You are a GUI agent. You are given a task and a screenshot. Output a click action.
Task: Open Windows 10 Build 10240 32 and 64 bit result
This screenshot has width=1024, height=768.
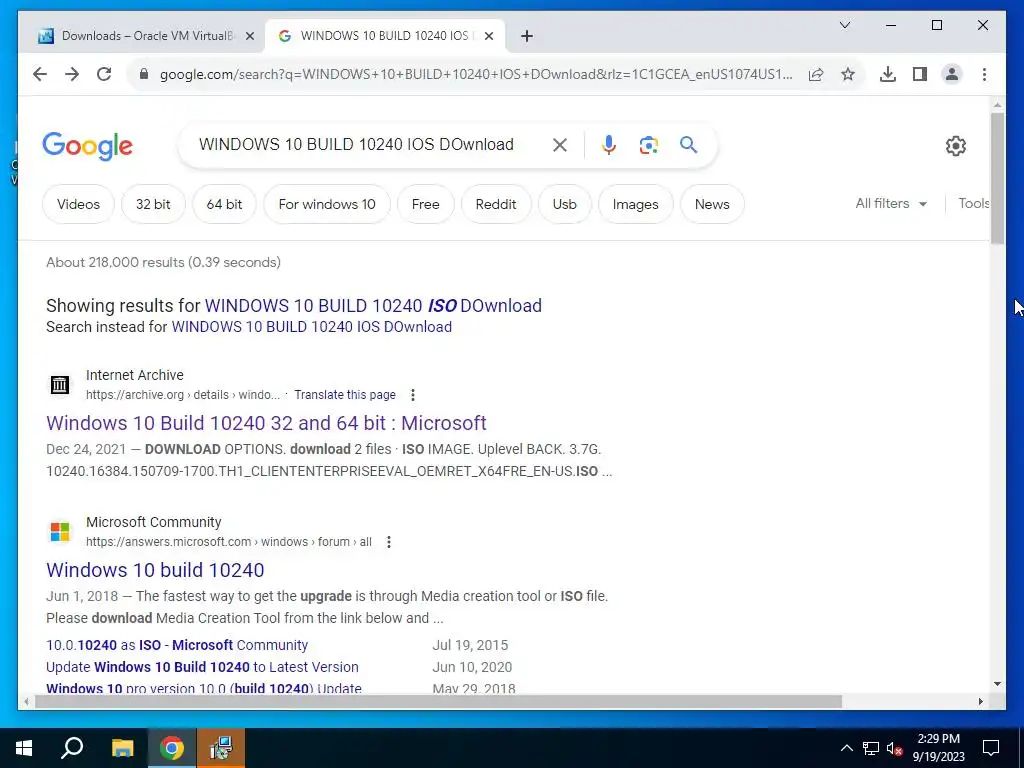266,423
